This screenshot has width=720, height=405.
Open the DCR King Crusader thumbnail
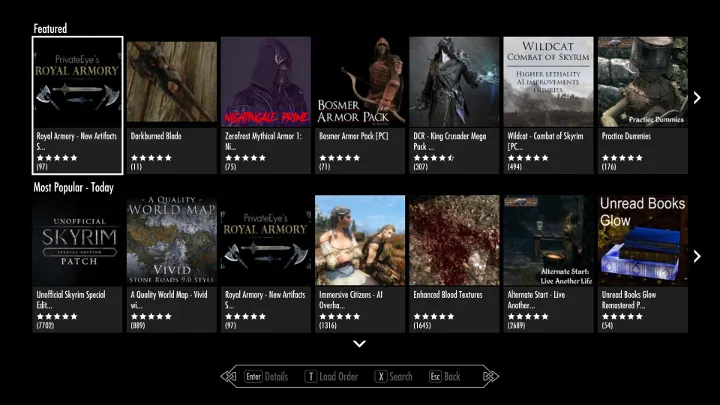(454, 82)
